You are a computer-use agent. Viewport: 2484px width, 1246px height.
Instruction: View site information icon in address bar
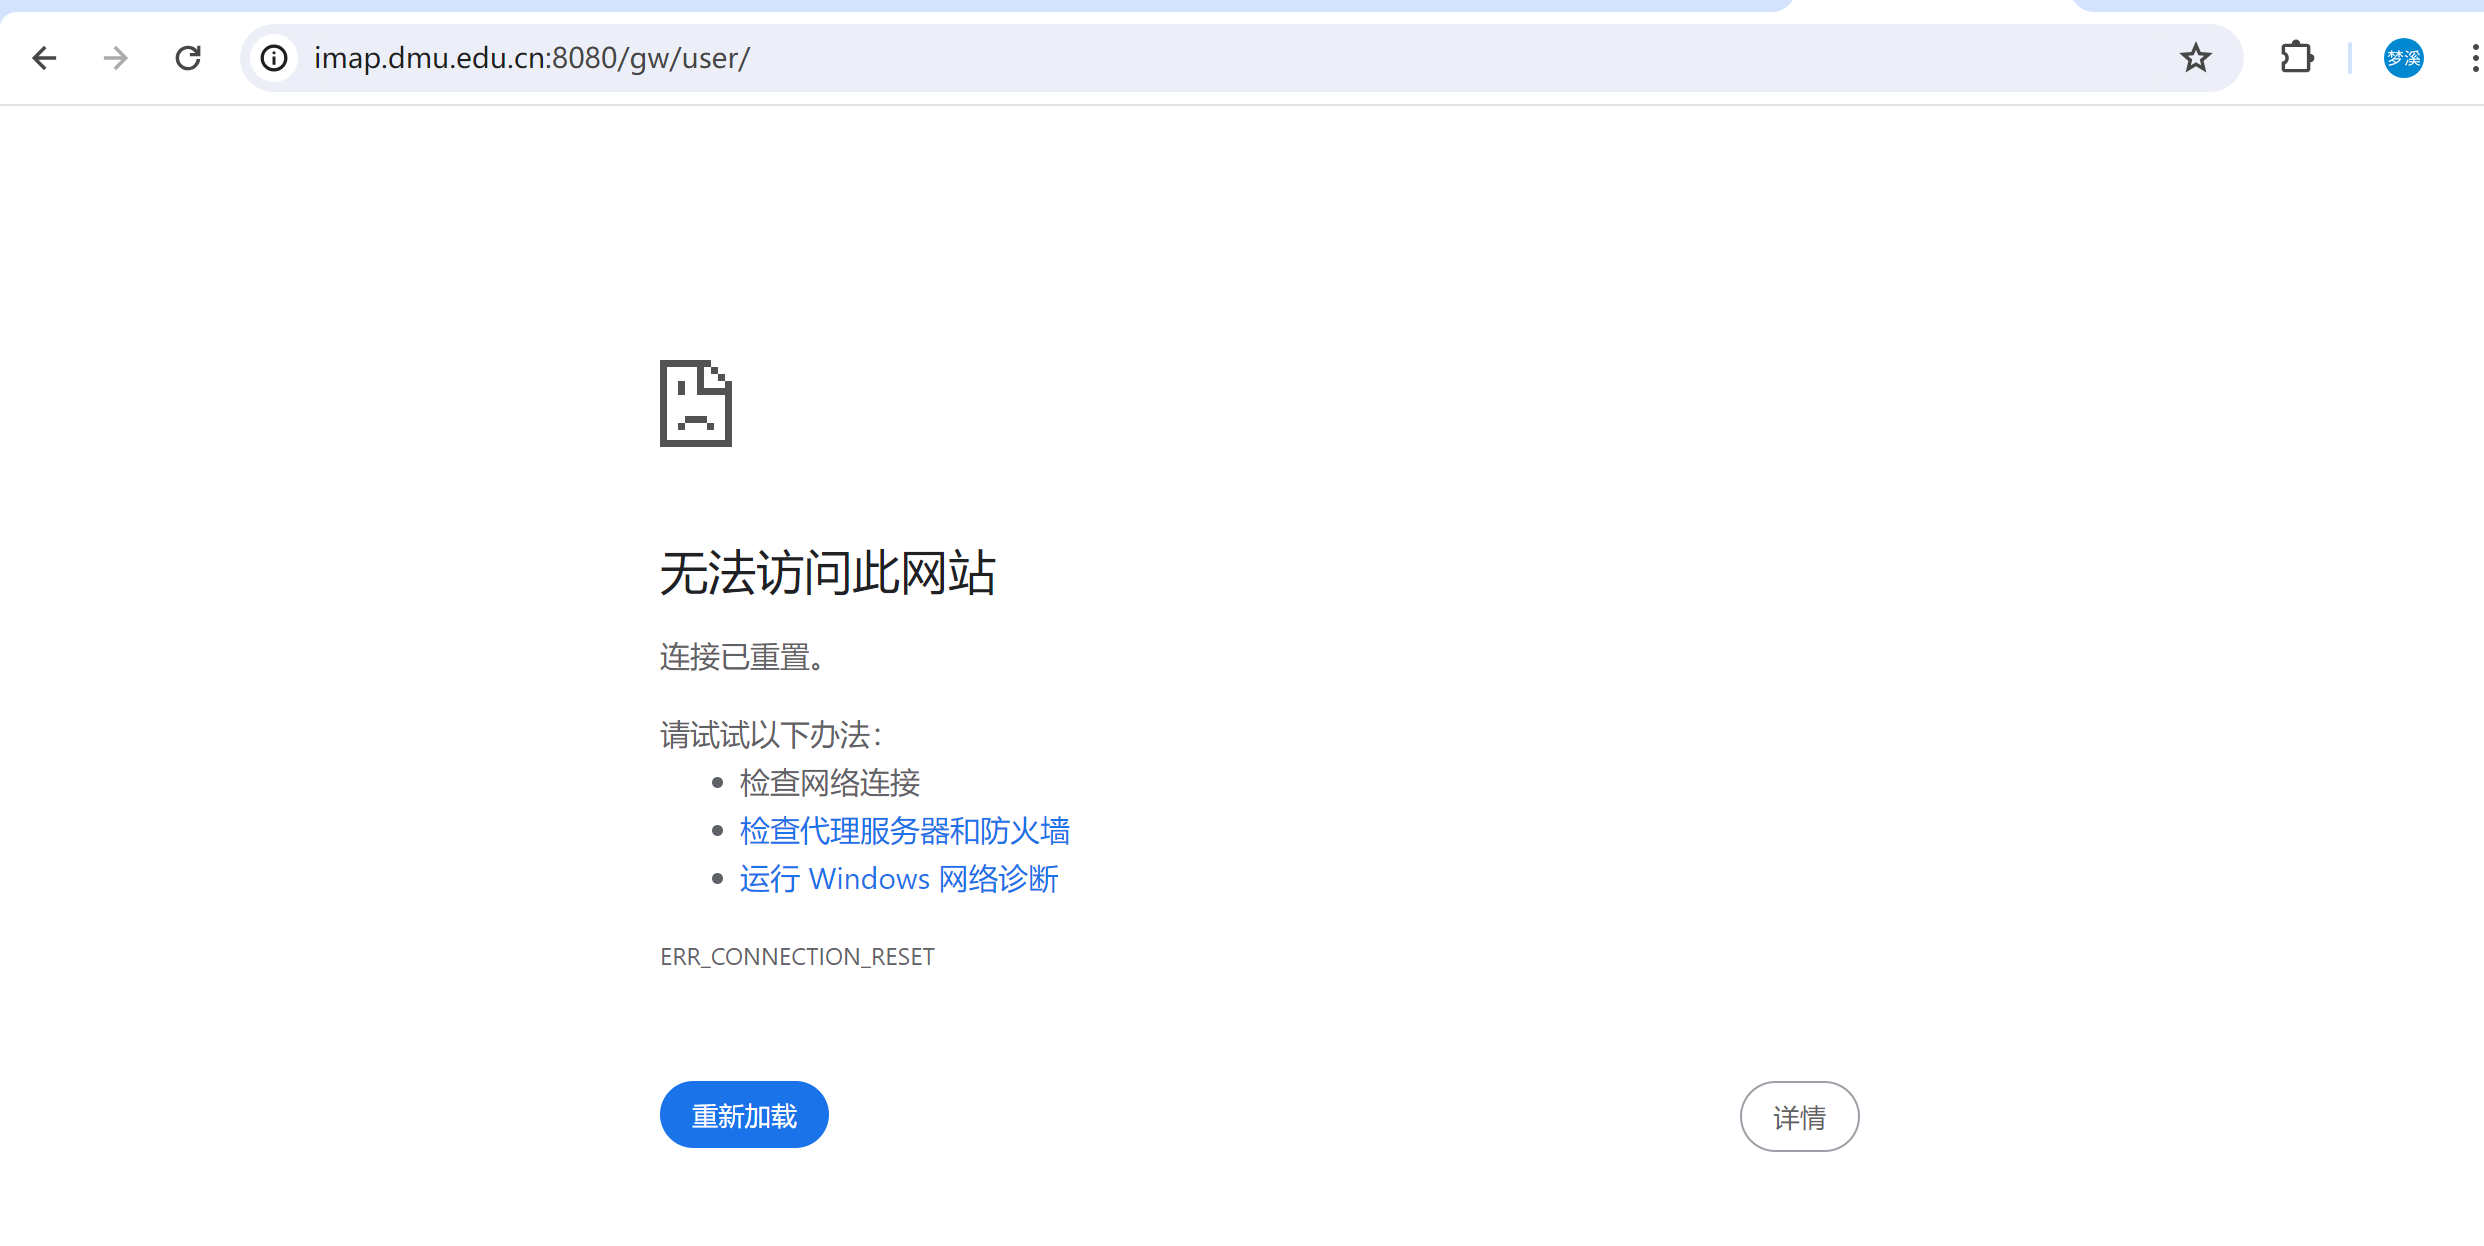[274, 58]
